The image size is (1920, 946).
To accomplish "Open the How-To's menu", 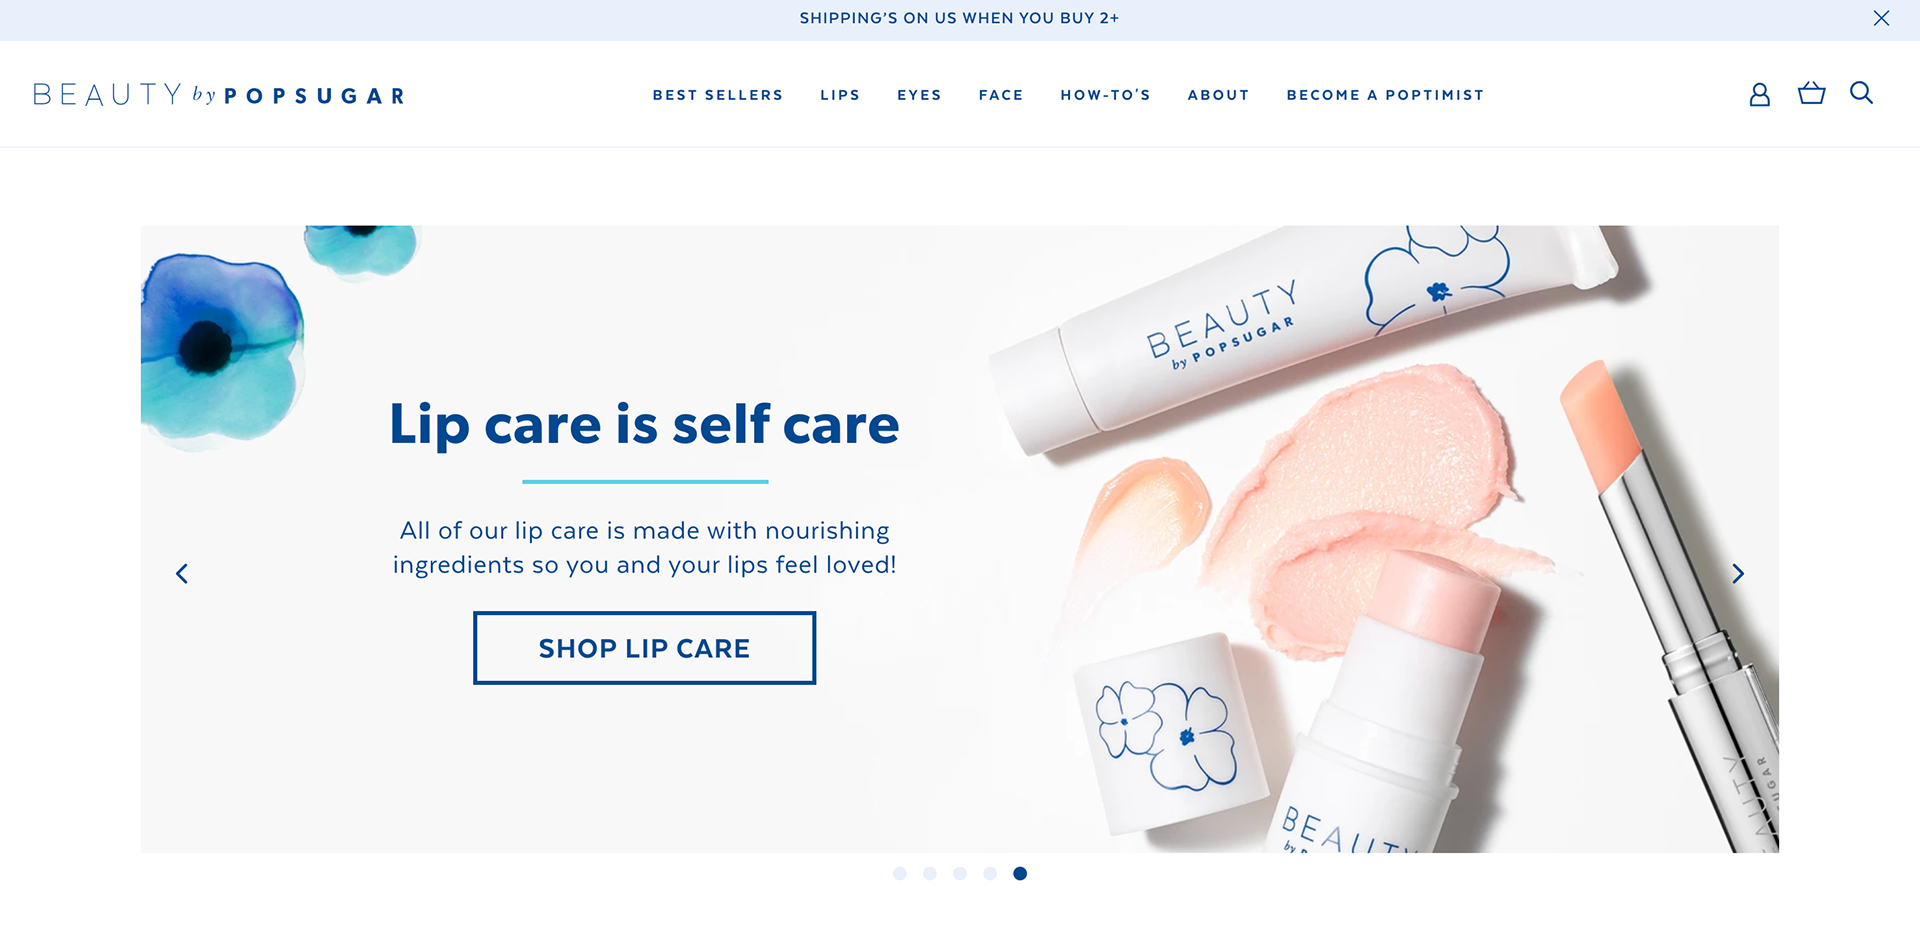I will coord(1105,95).
